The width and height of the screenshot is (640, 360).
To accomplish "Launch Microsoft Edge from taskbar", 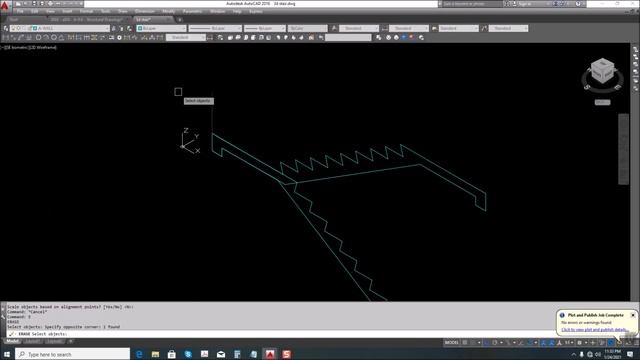I will 139,354.
